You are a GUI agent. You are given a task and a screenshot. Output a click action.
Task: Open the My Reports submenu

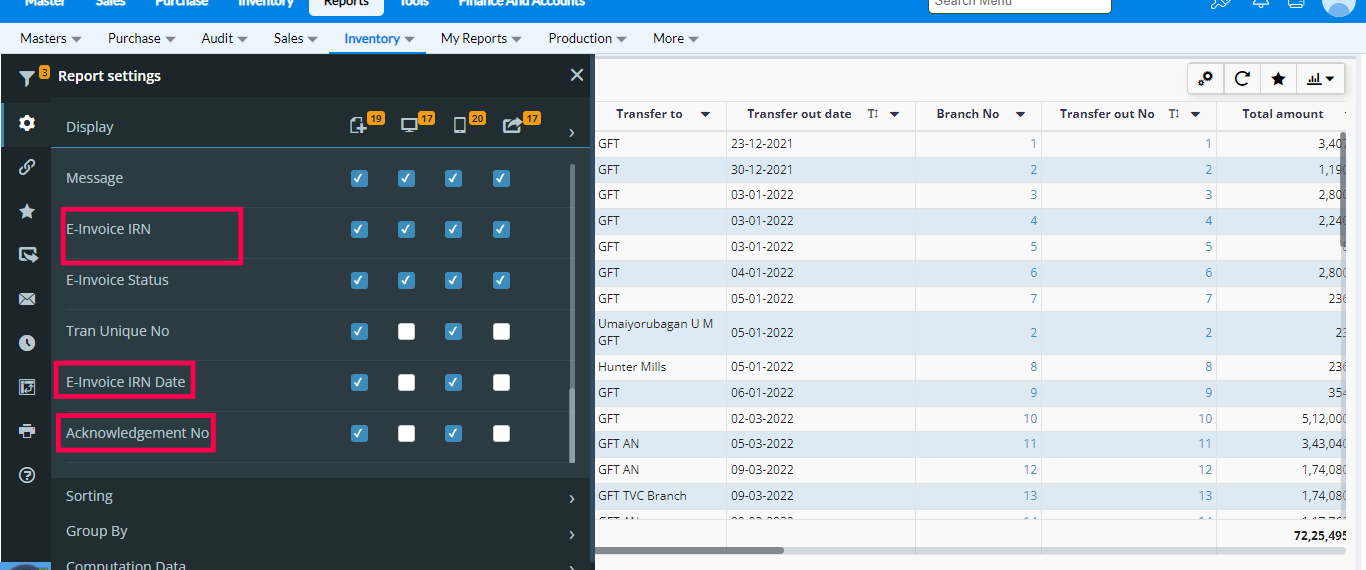click(x=481, y=38)
